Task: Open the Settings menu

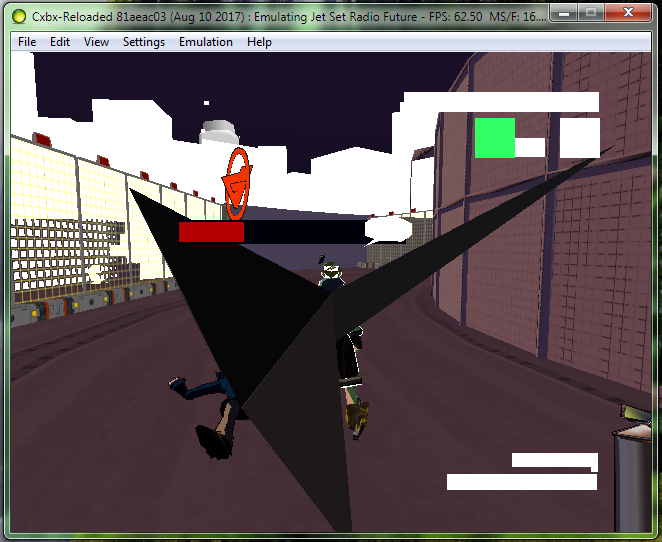Action: pyautogui.click(x=144, y=42)
